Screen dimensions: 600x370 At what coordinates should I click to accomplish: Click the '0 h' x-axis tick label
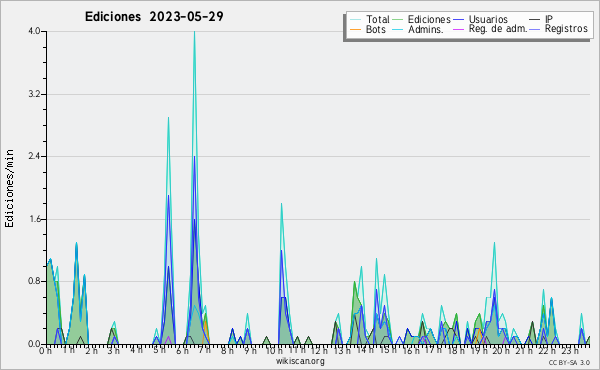click(x=45, y=350)
